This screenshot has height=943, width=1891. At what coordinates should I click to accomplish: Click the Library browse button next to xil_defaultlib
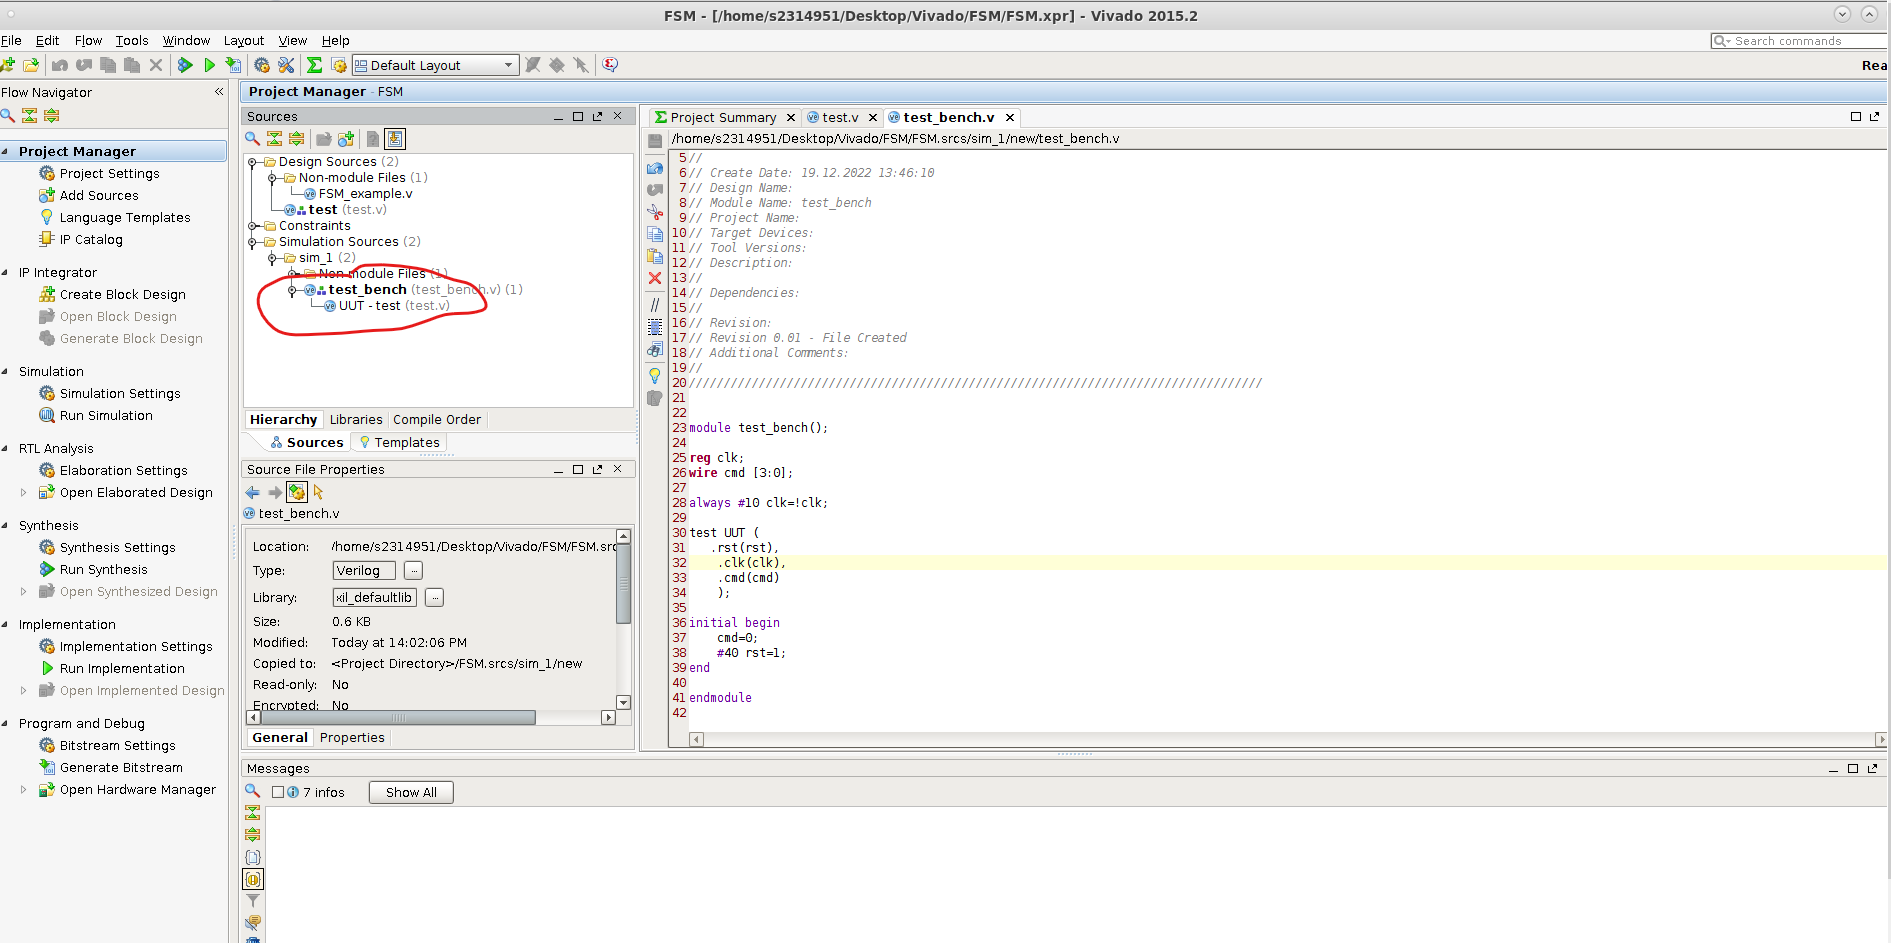click(x=434, y=597)
